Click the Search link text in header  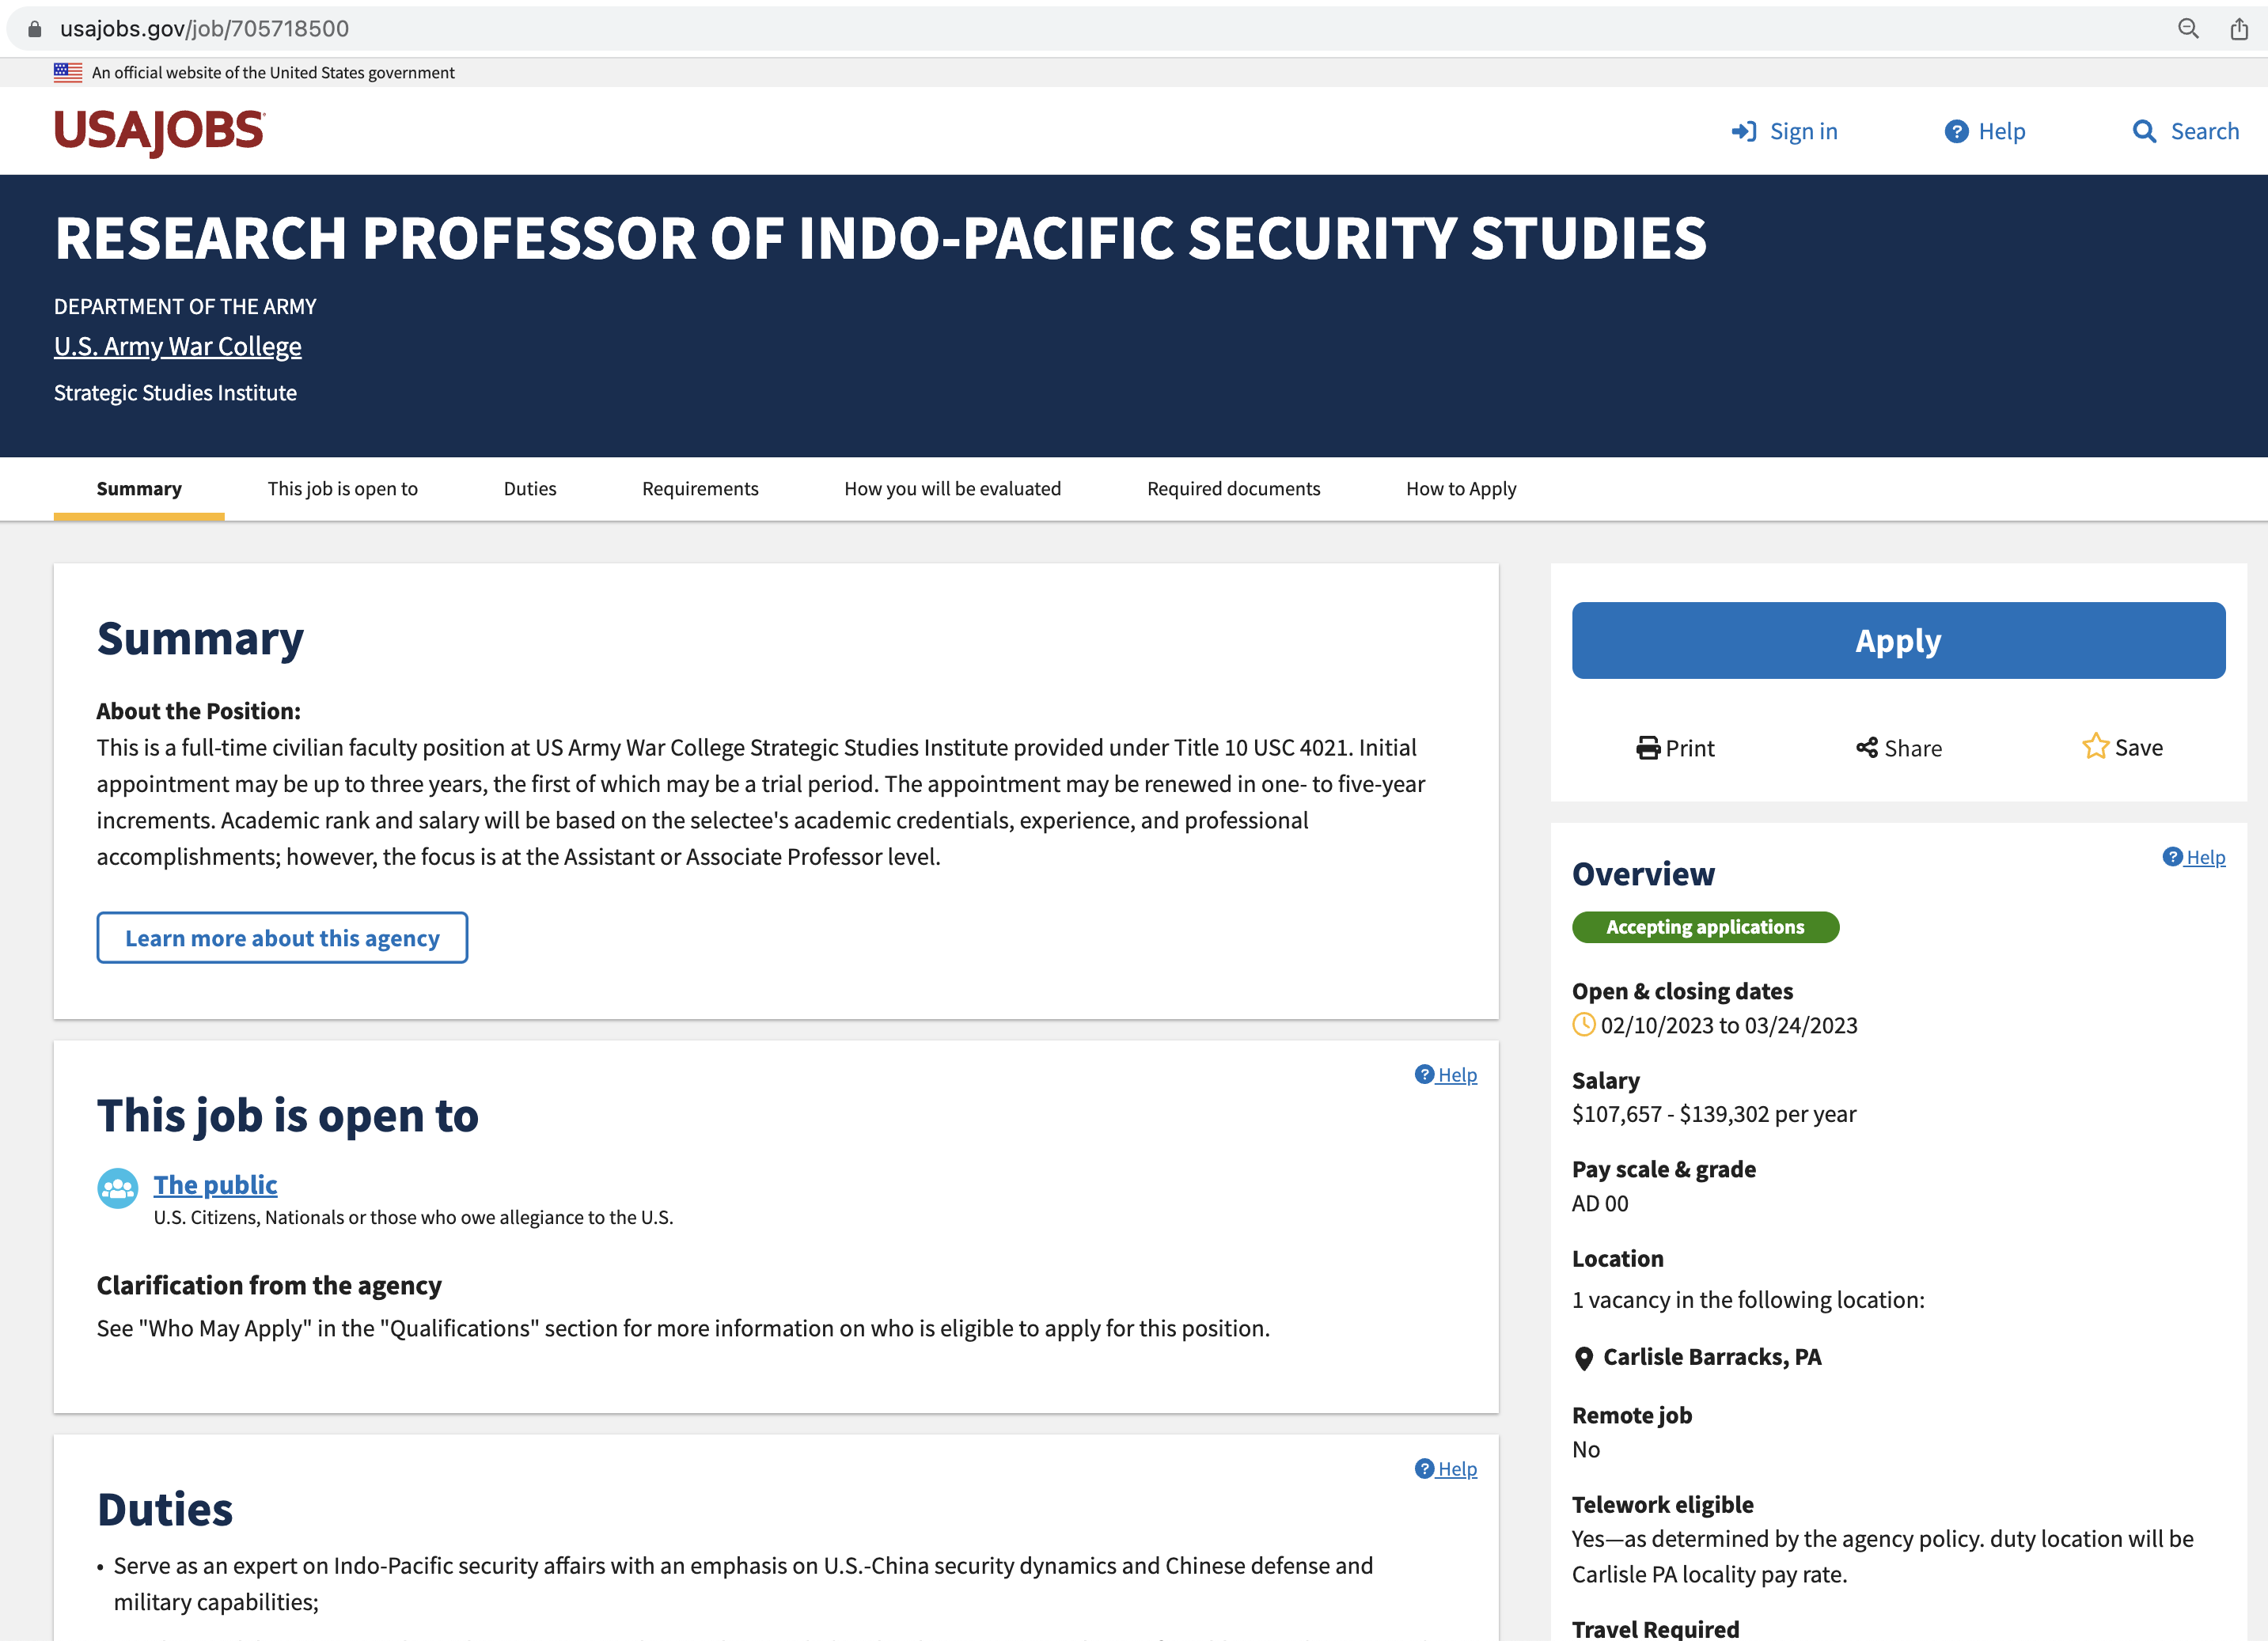(2204, 132)
